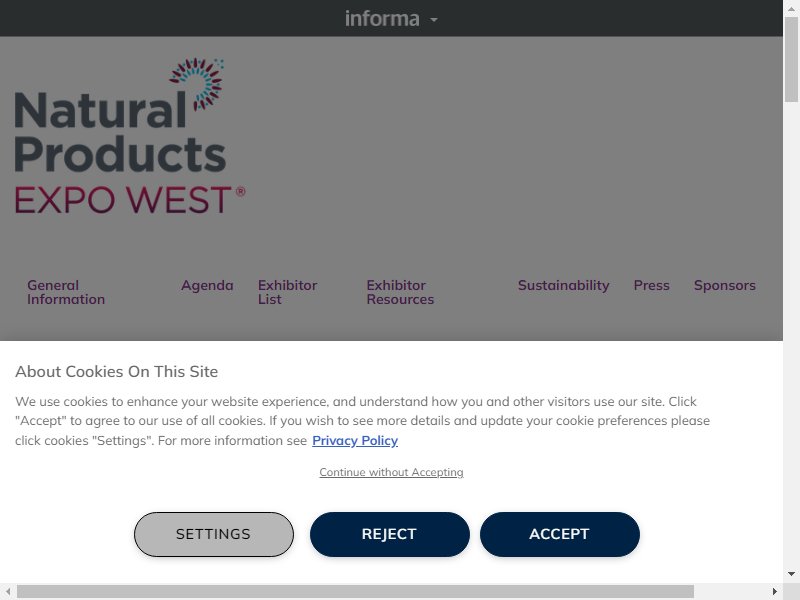
Task: Select the Exhibitor Resources menu item
Action: pos(400,292)
